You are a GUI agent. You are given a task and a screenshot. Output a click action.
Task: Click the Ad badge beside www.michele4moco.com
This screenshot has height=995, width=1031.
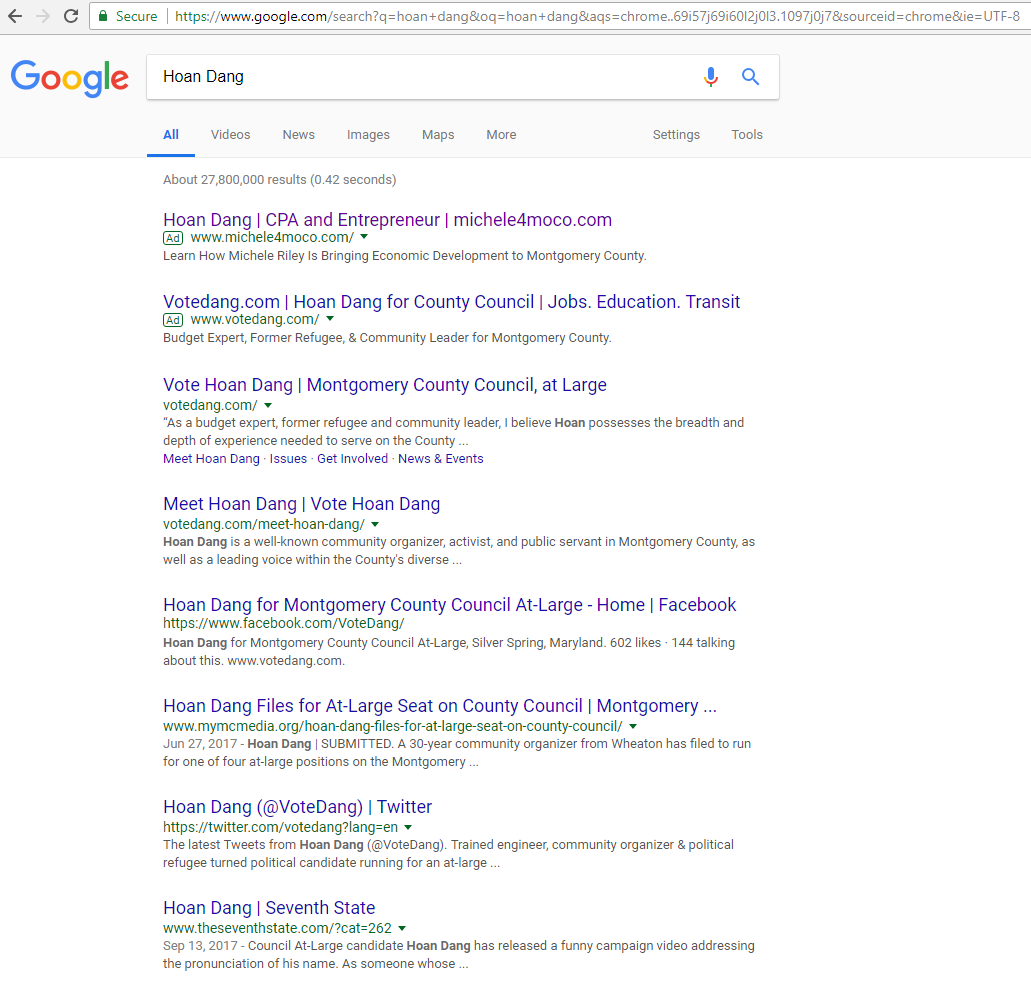[x=173, y=238]
